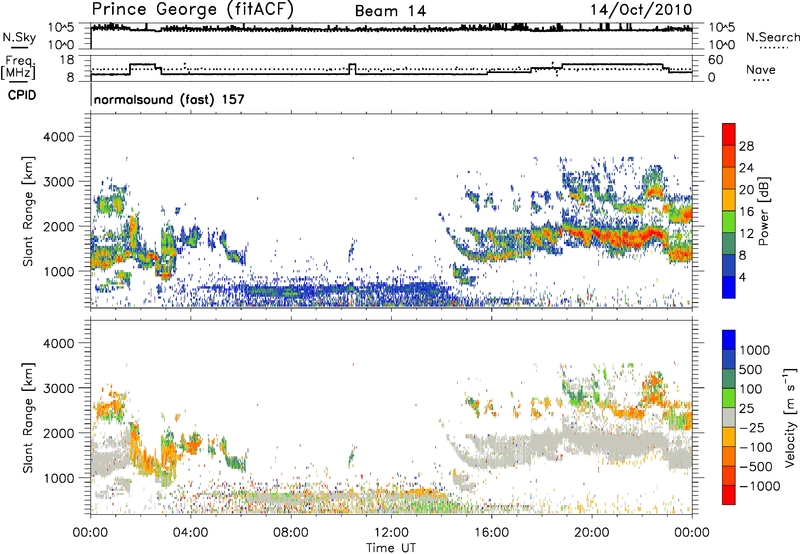
Task: Click the "500" Velocity colorbar label
Action: [751, 370]
